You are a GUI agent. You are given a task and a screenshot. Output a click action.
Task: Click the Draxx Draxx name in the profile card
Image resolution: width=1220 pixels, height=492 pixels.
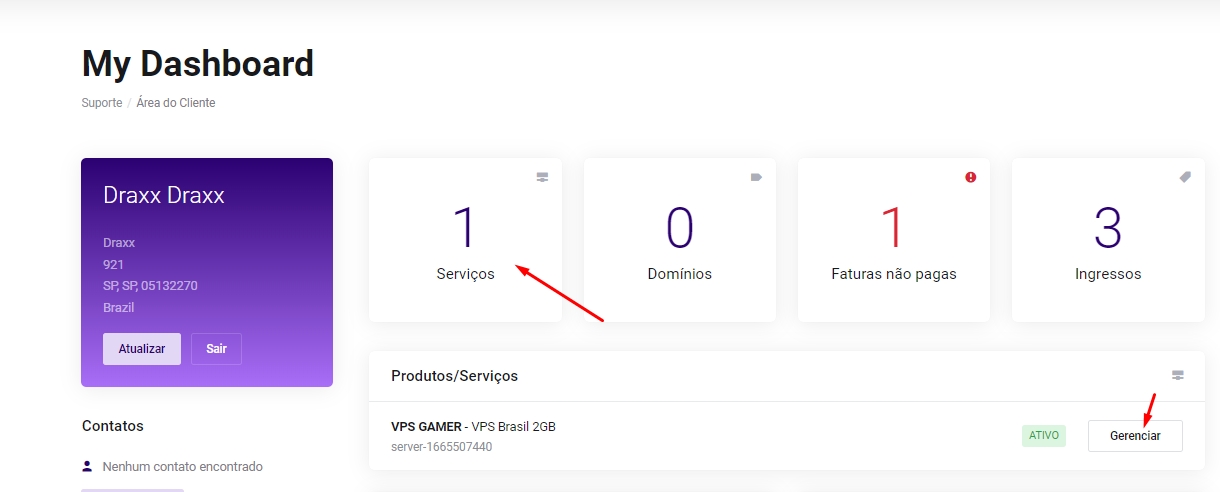tap(163, 195)
